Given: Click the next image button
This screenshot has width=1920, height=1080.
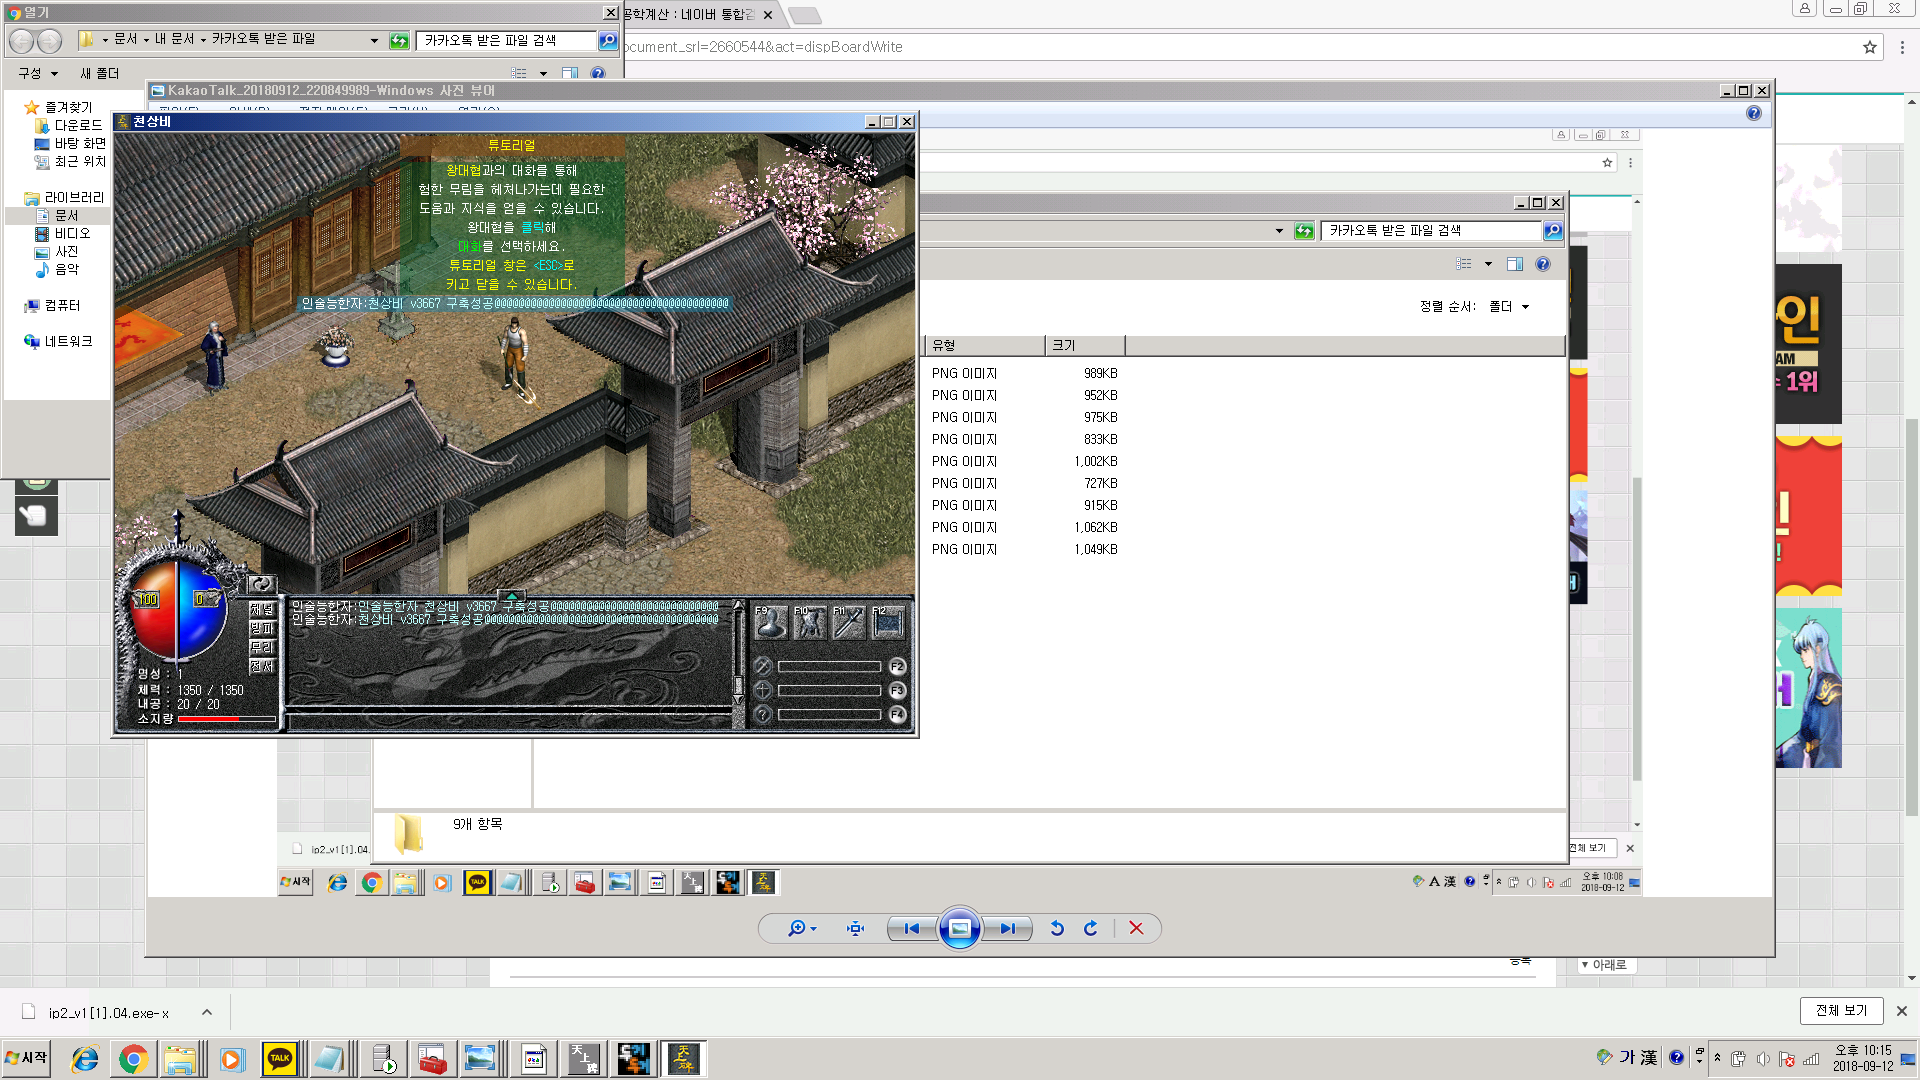Looking at the screenshot, I should click(1008, 928).
